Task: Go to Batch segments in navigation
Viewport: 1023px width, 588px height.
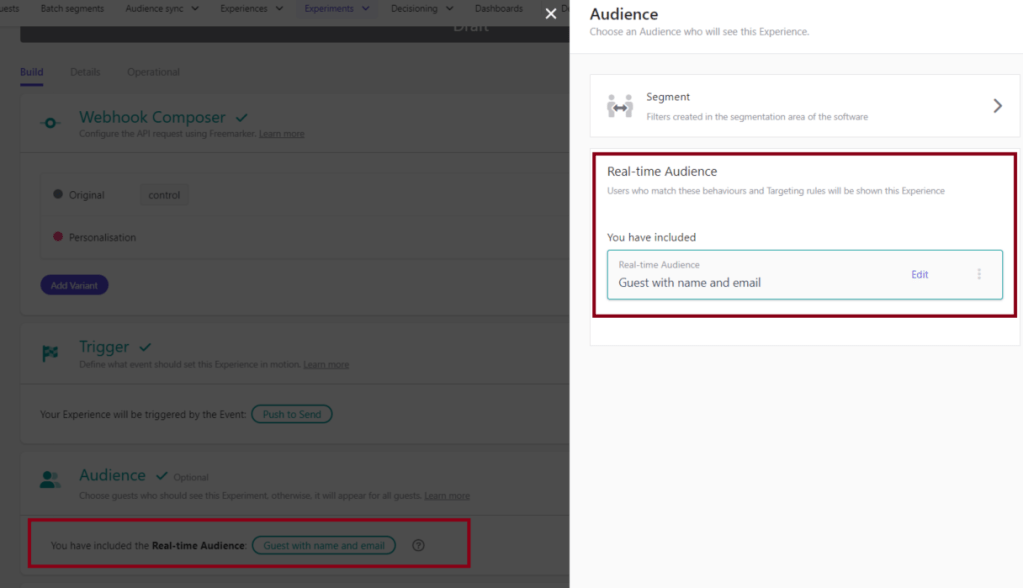Action: 72,9
